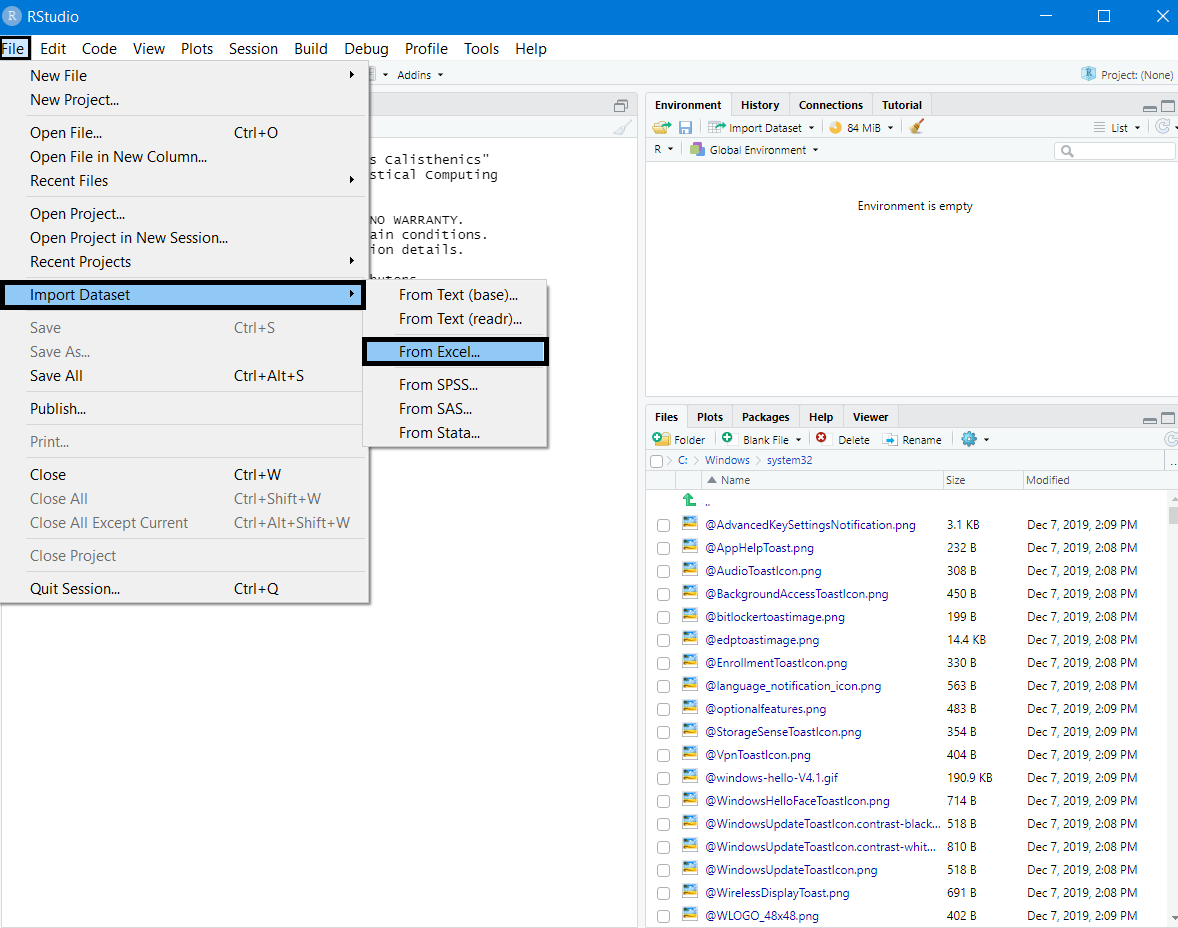This screenshot has width=1178, height=928.
Task: Navigate to Windows in the file path breadcrumb
Action: click(x=727, y=460)
